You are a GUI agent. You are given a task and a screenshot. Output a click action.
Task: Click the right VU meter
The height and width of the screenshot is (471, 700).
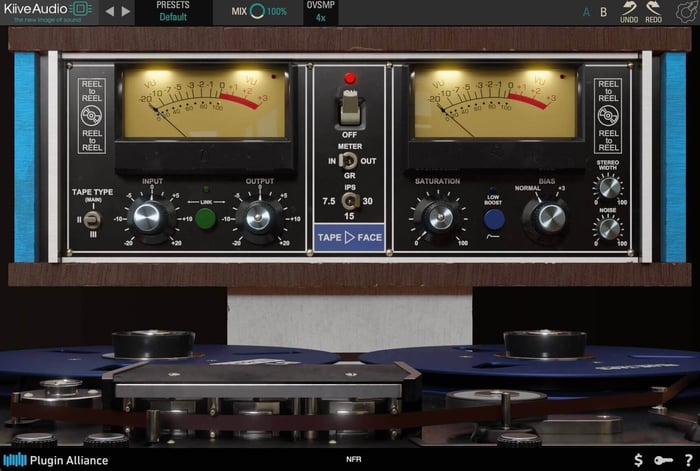pos(495,103)
